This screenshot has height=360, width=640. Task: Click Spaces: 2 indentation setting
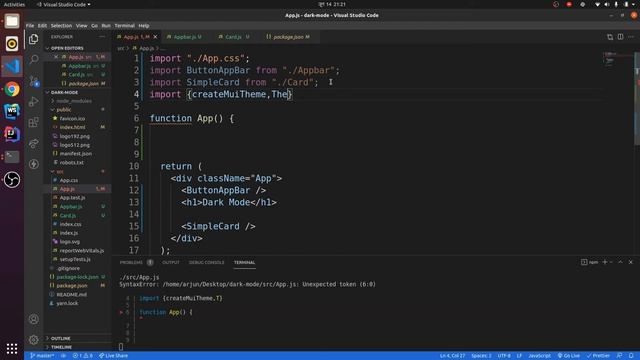[481, 356]
